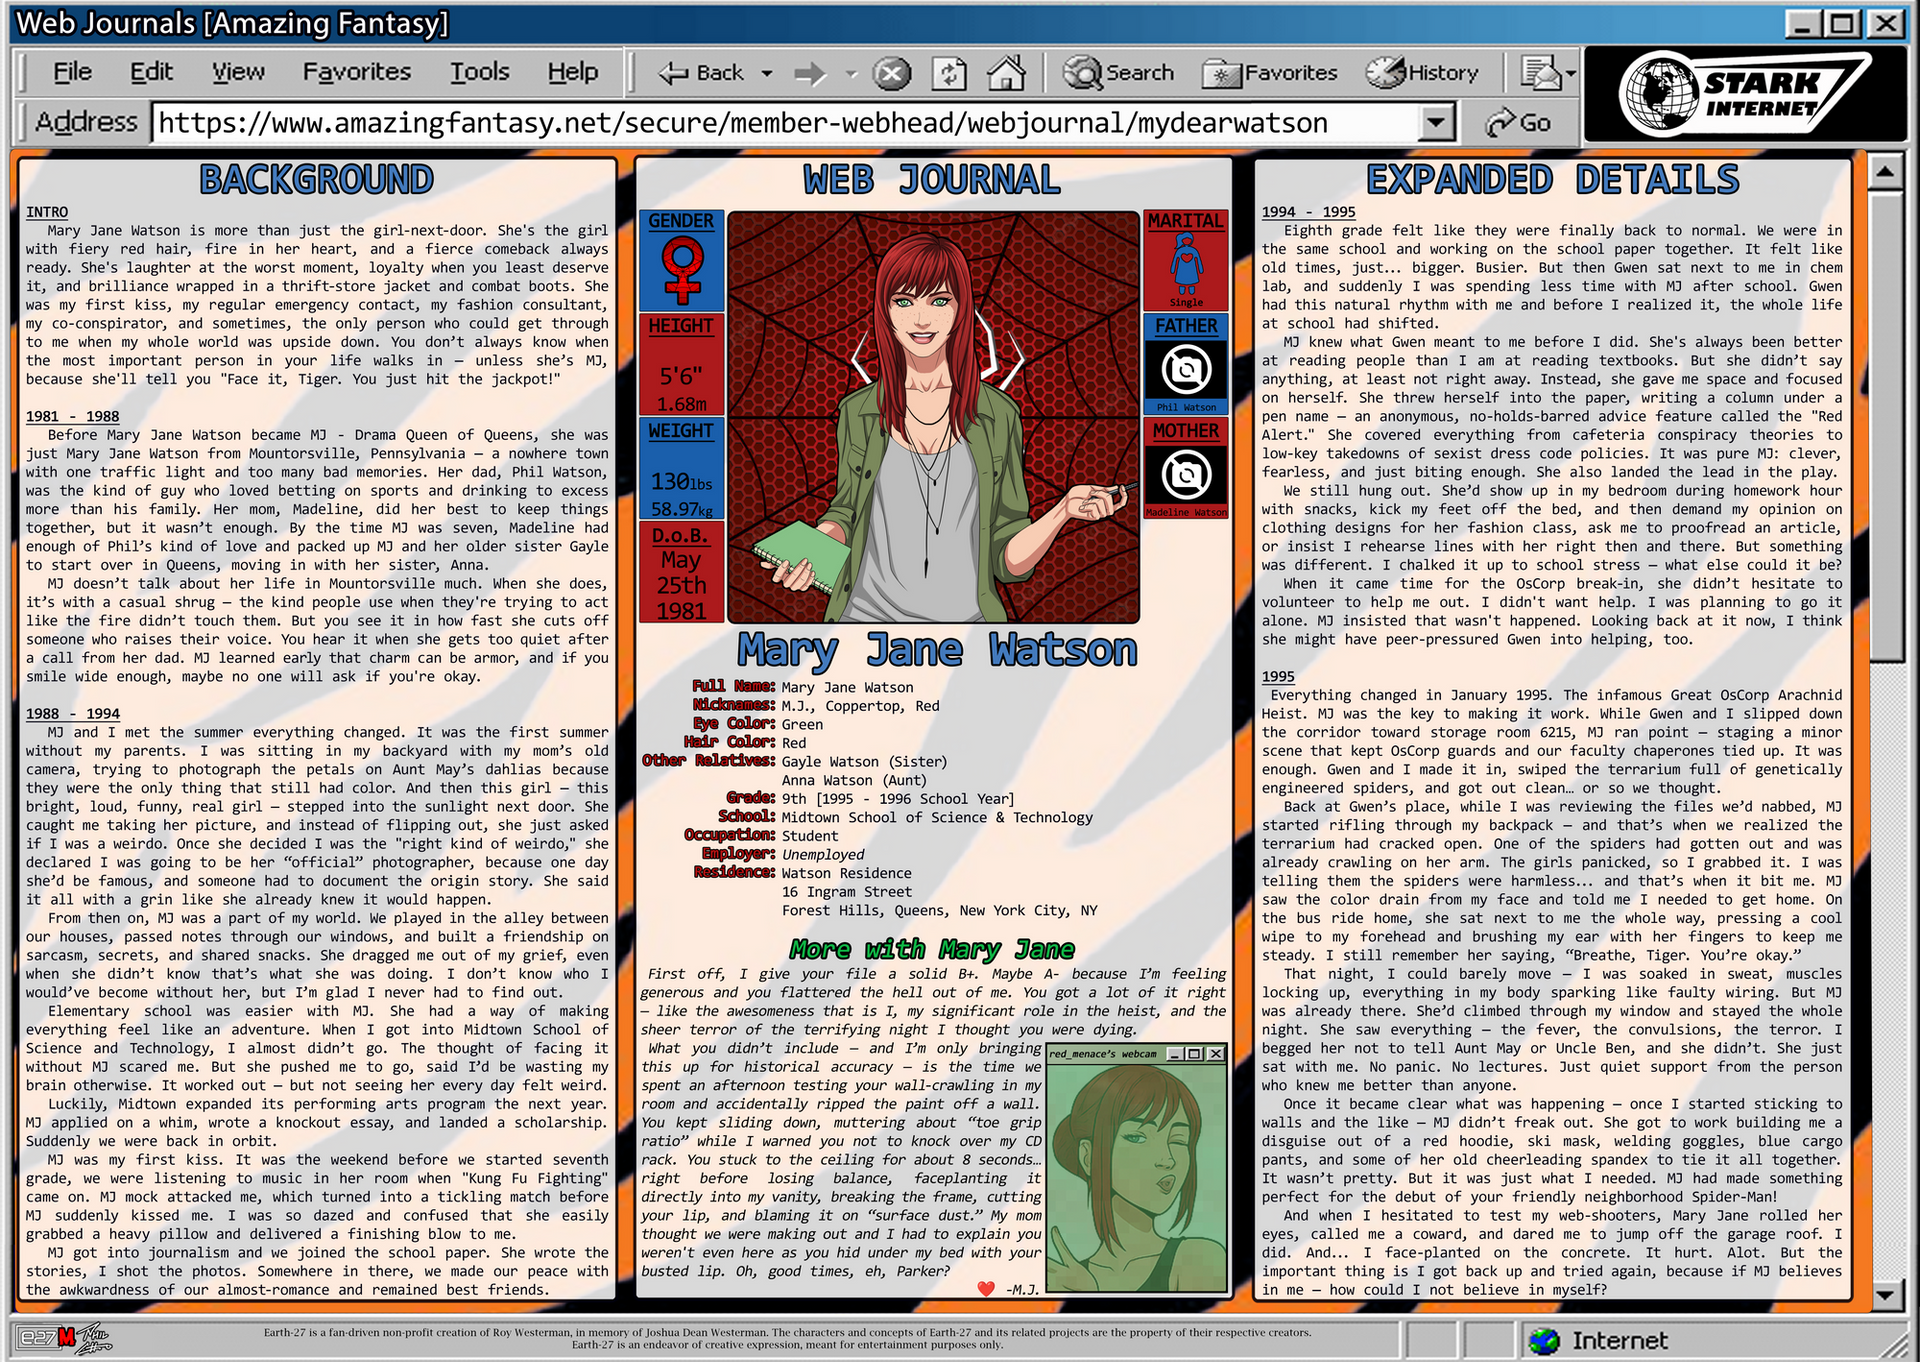
Task: Open the Favorites toolbar button
Action: point(1270,73)
